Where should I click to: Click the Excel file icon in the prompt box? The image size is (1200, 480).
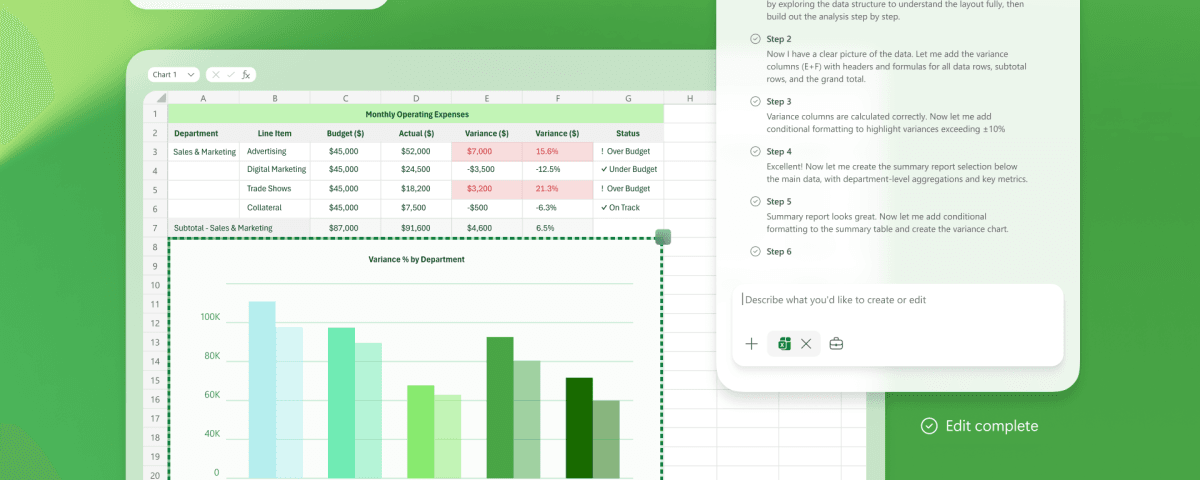(x=785, y=344)
